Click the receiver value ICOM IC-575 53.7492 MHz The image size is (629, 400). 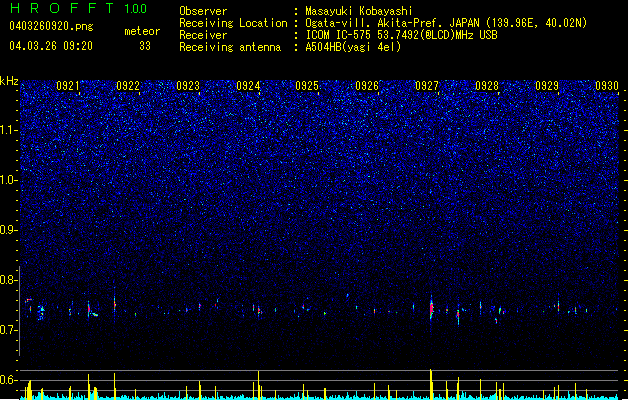click(401, 35)
